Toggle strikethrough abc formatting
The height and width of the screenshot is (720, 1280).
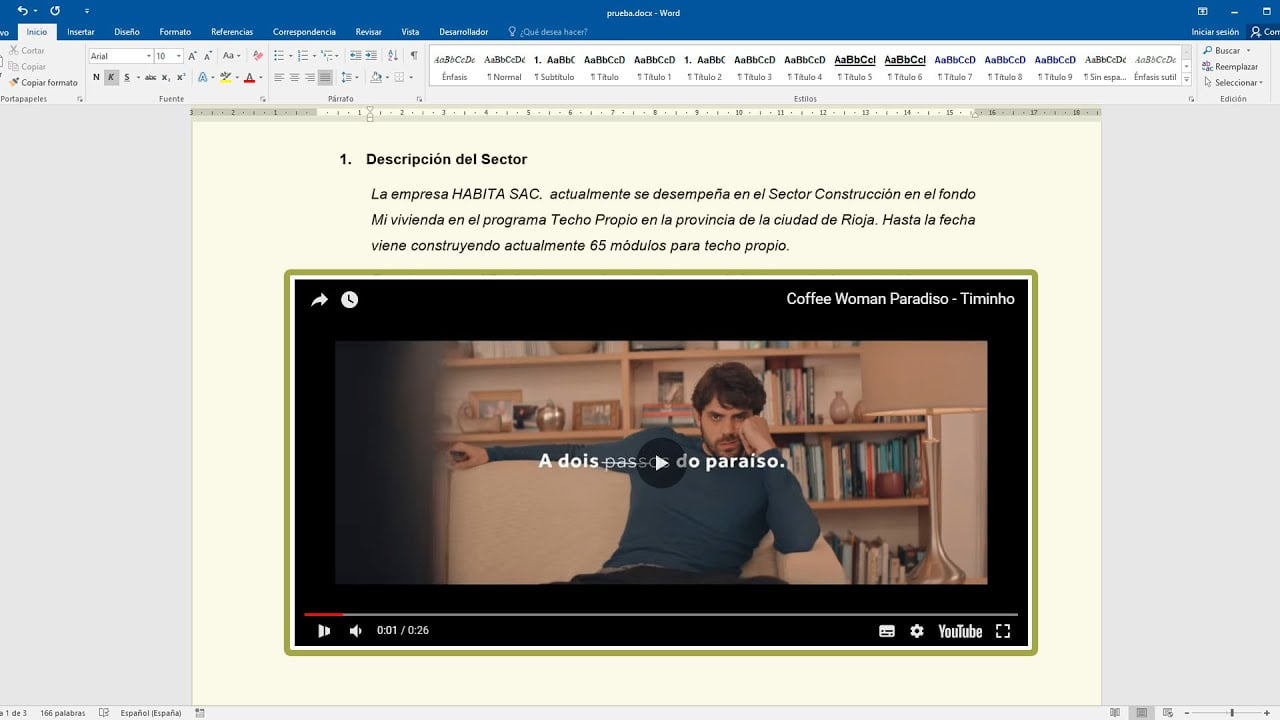point(150,77)
